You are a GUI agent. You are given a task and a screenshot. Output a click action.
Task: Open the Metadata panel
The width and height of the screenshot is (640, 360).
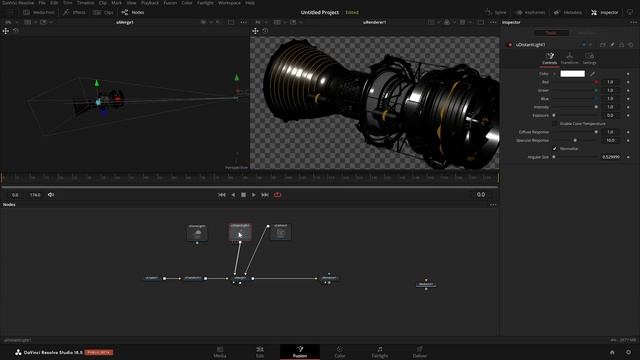[568, 12]
